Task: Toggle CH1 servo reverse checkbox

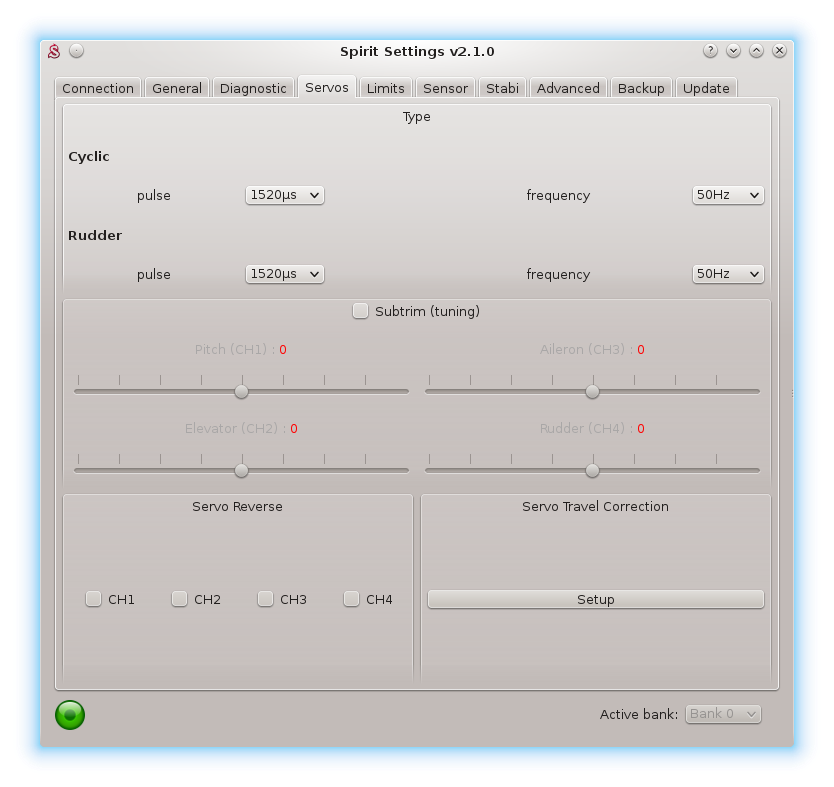Action: (94, 599)
